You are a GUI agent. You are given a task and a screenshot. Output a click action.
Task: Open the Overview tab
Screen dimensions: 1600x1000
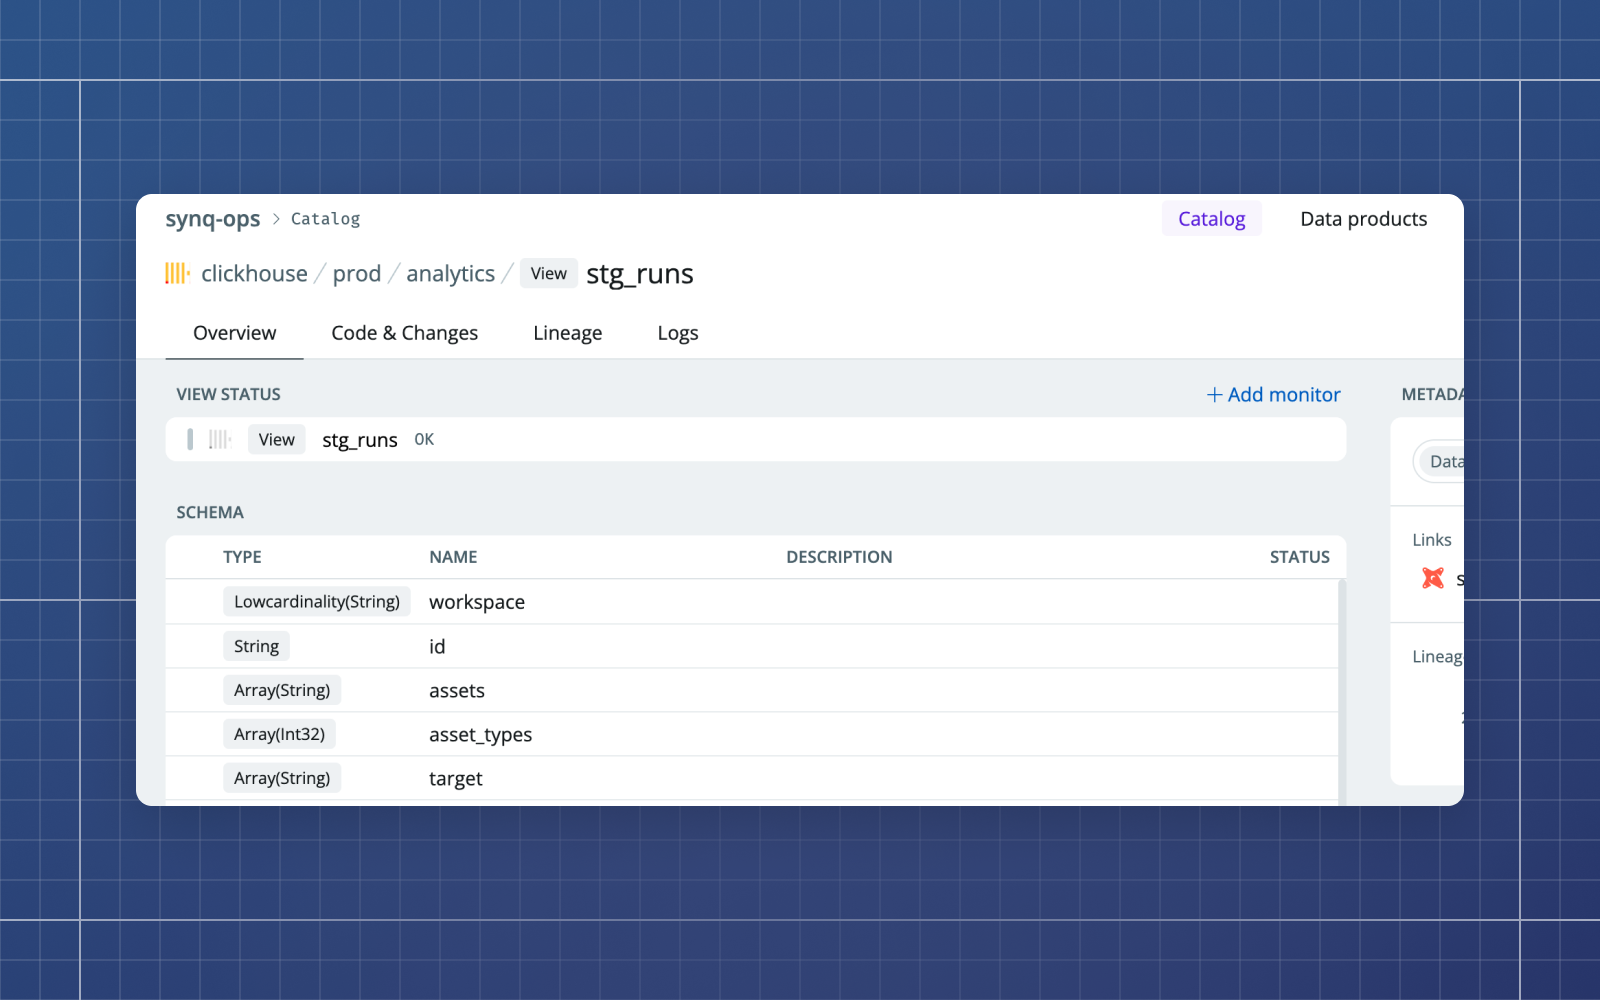[x=234, y=333]
